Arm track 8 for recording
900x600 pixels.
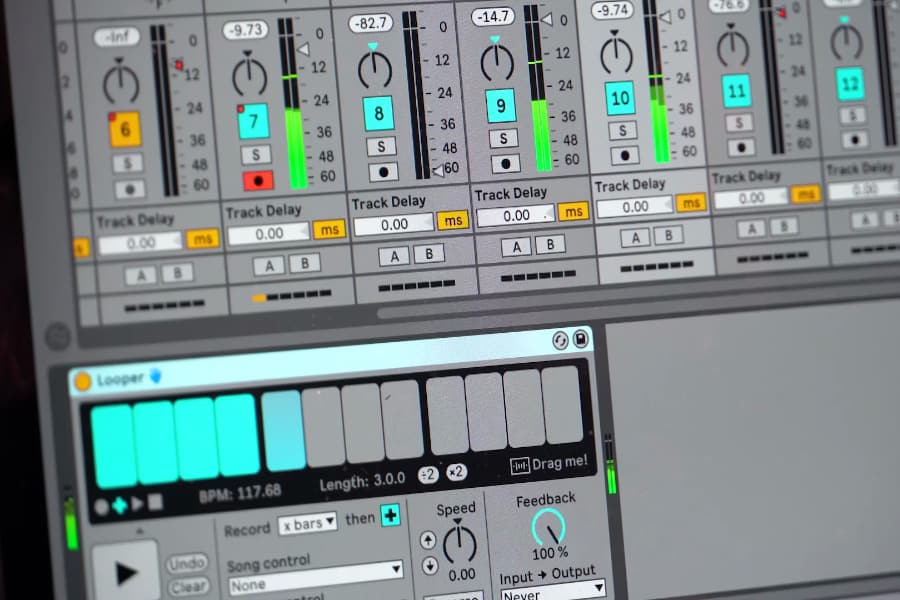(383, 172)
